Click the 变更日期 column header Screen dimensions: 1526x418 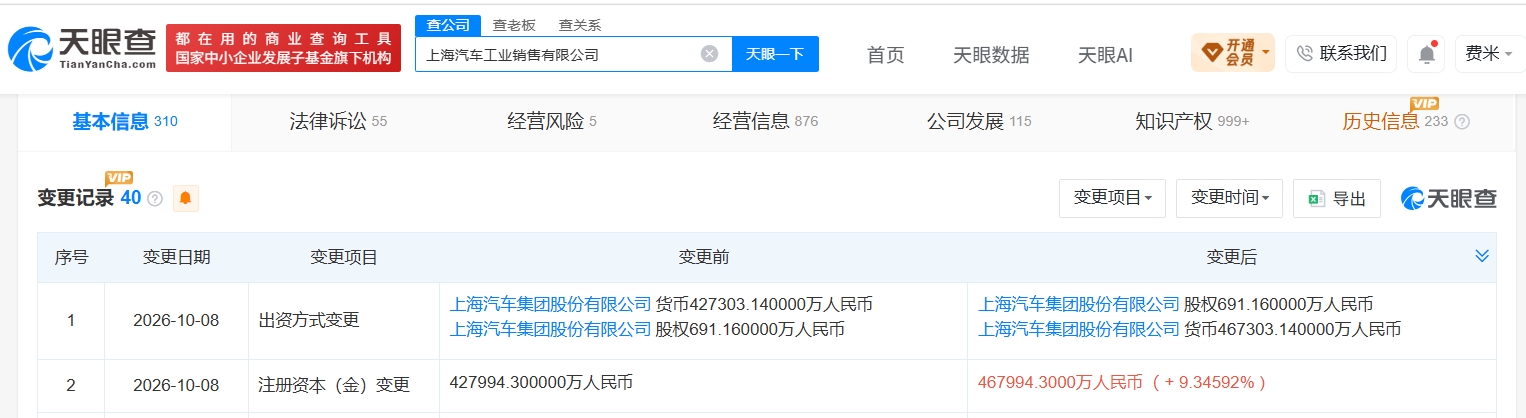pos(177,257)
